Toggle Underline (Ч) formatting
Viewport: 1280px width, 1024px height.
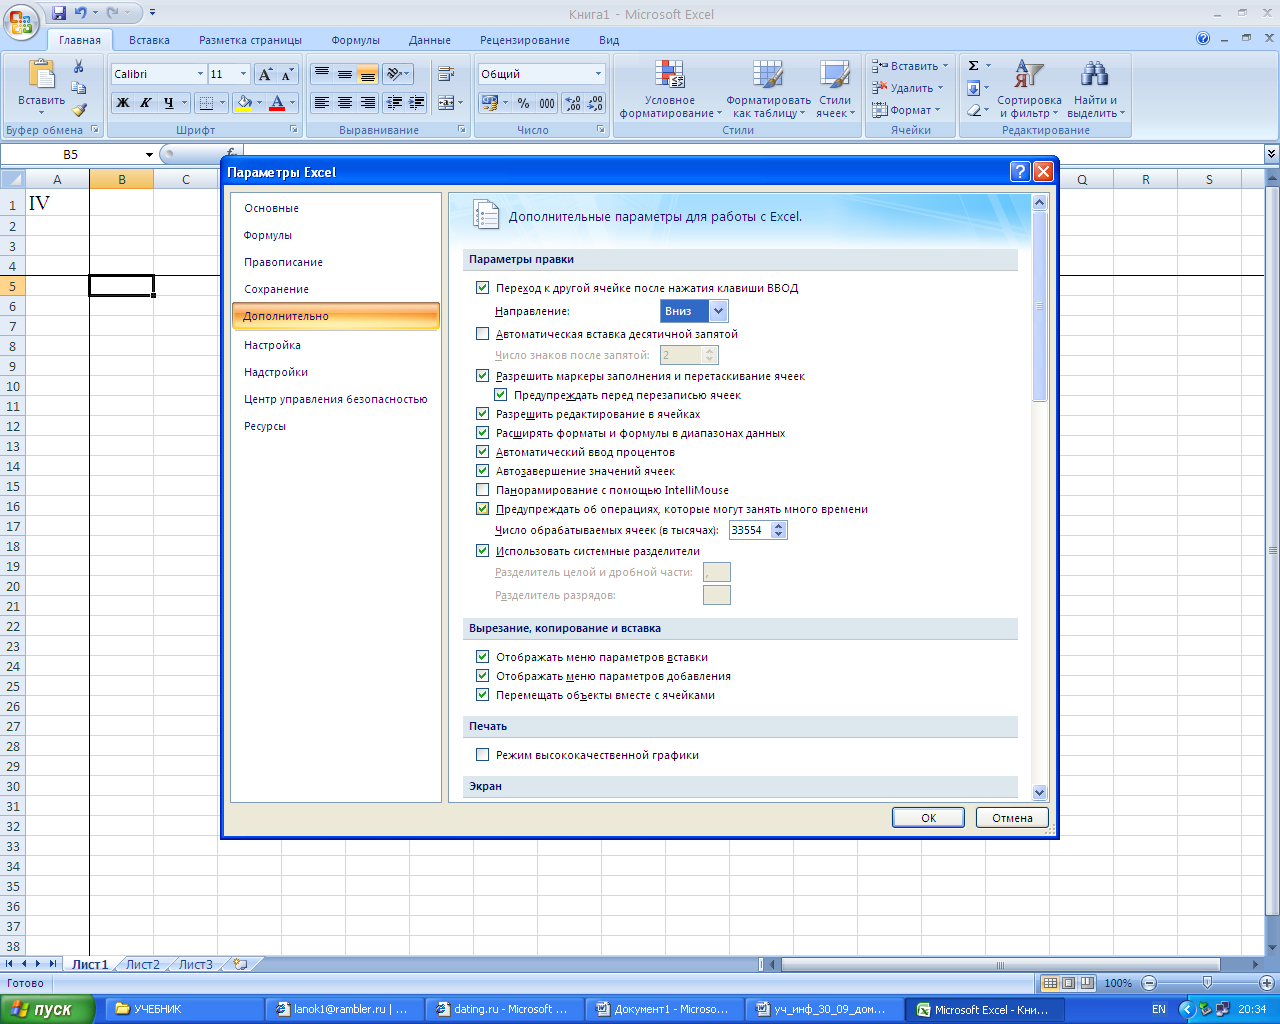(x=168, y=102)
